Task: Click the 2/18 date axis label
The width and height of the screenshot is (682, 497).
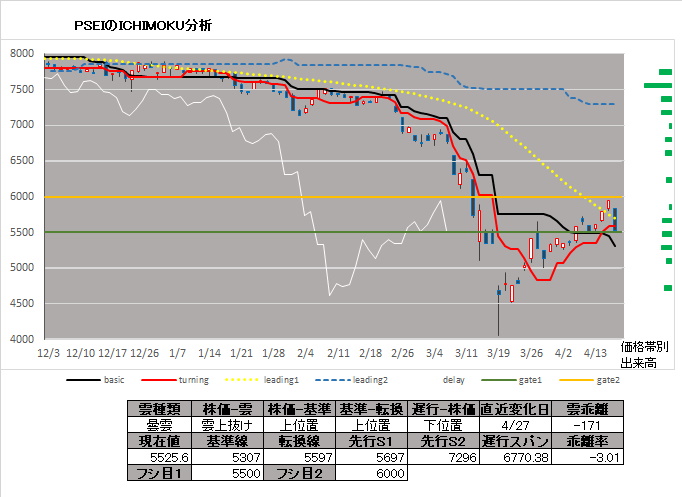Action: (371, 353)
